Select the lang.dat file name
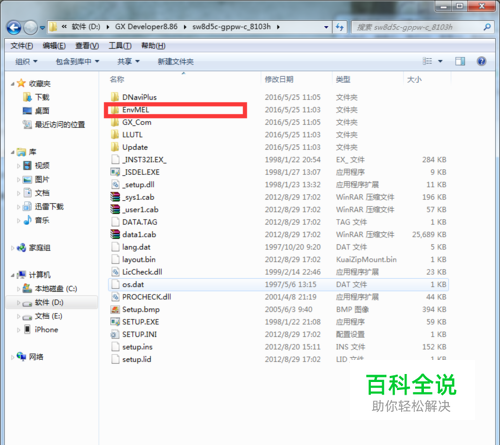Image resolution: width=500 pixels, height=445 pixels. (136, 247)
